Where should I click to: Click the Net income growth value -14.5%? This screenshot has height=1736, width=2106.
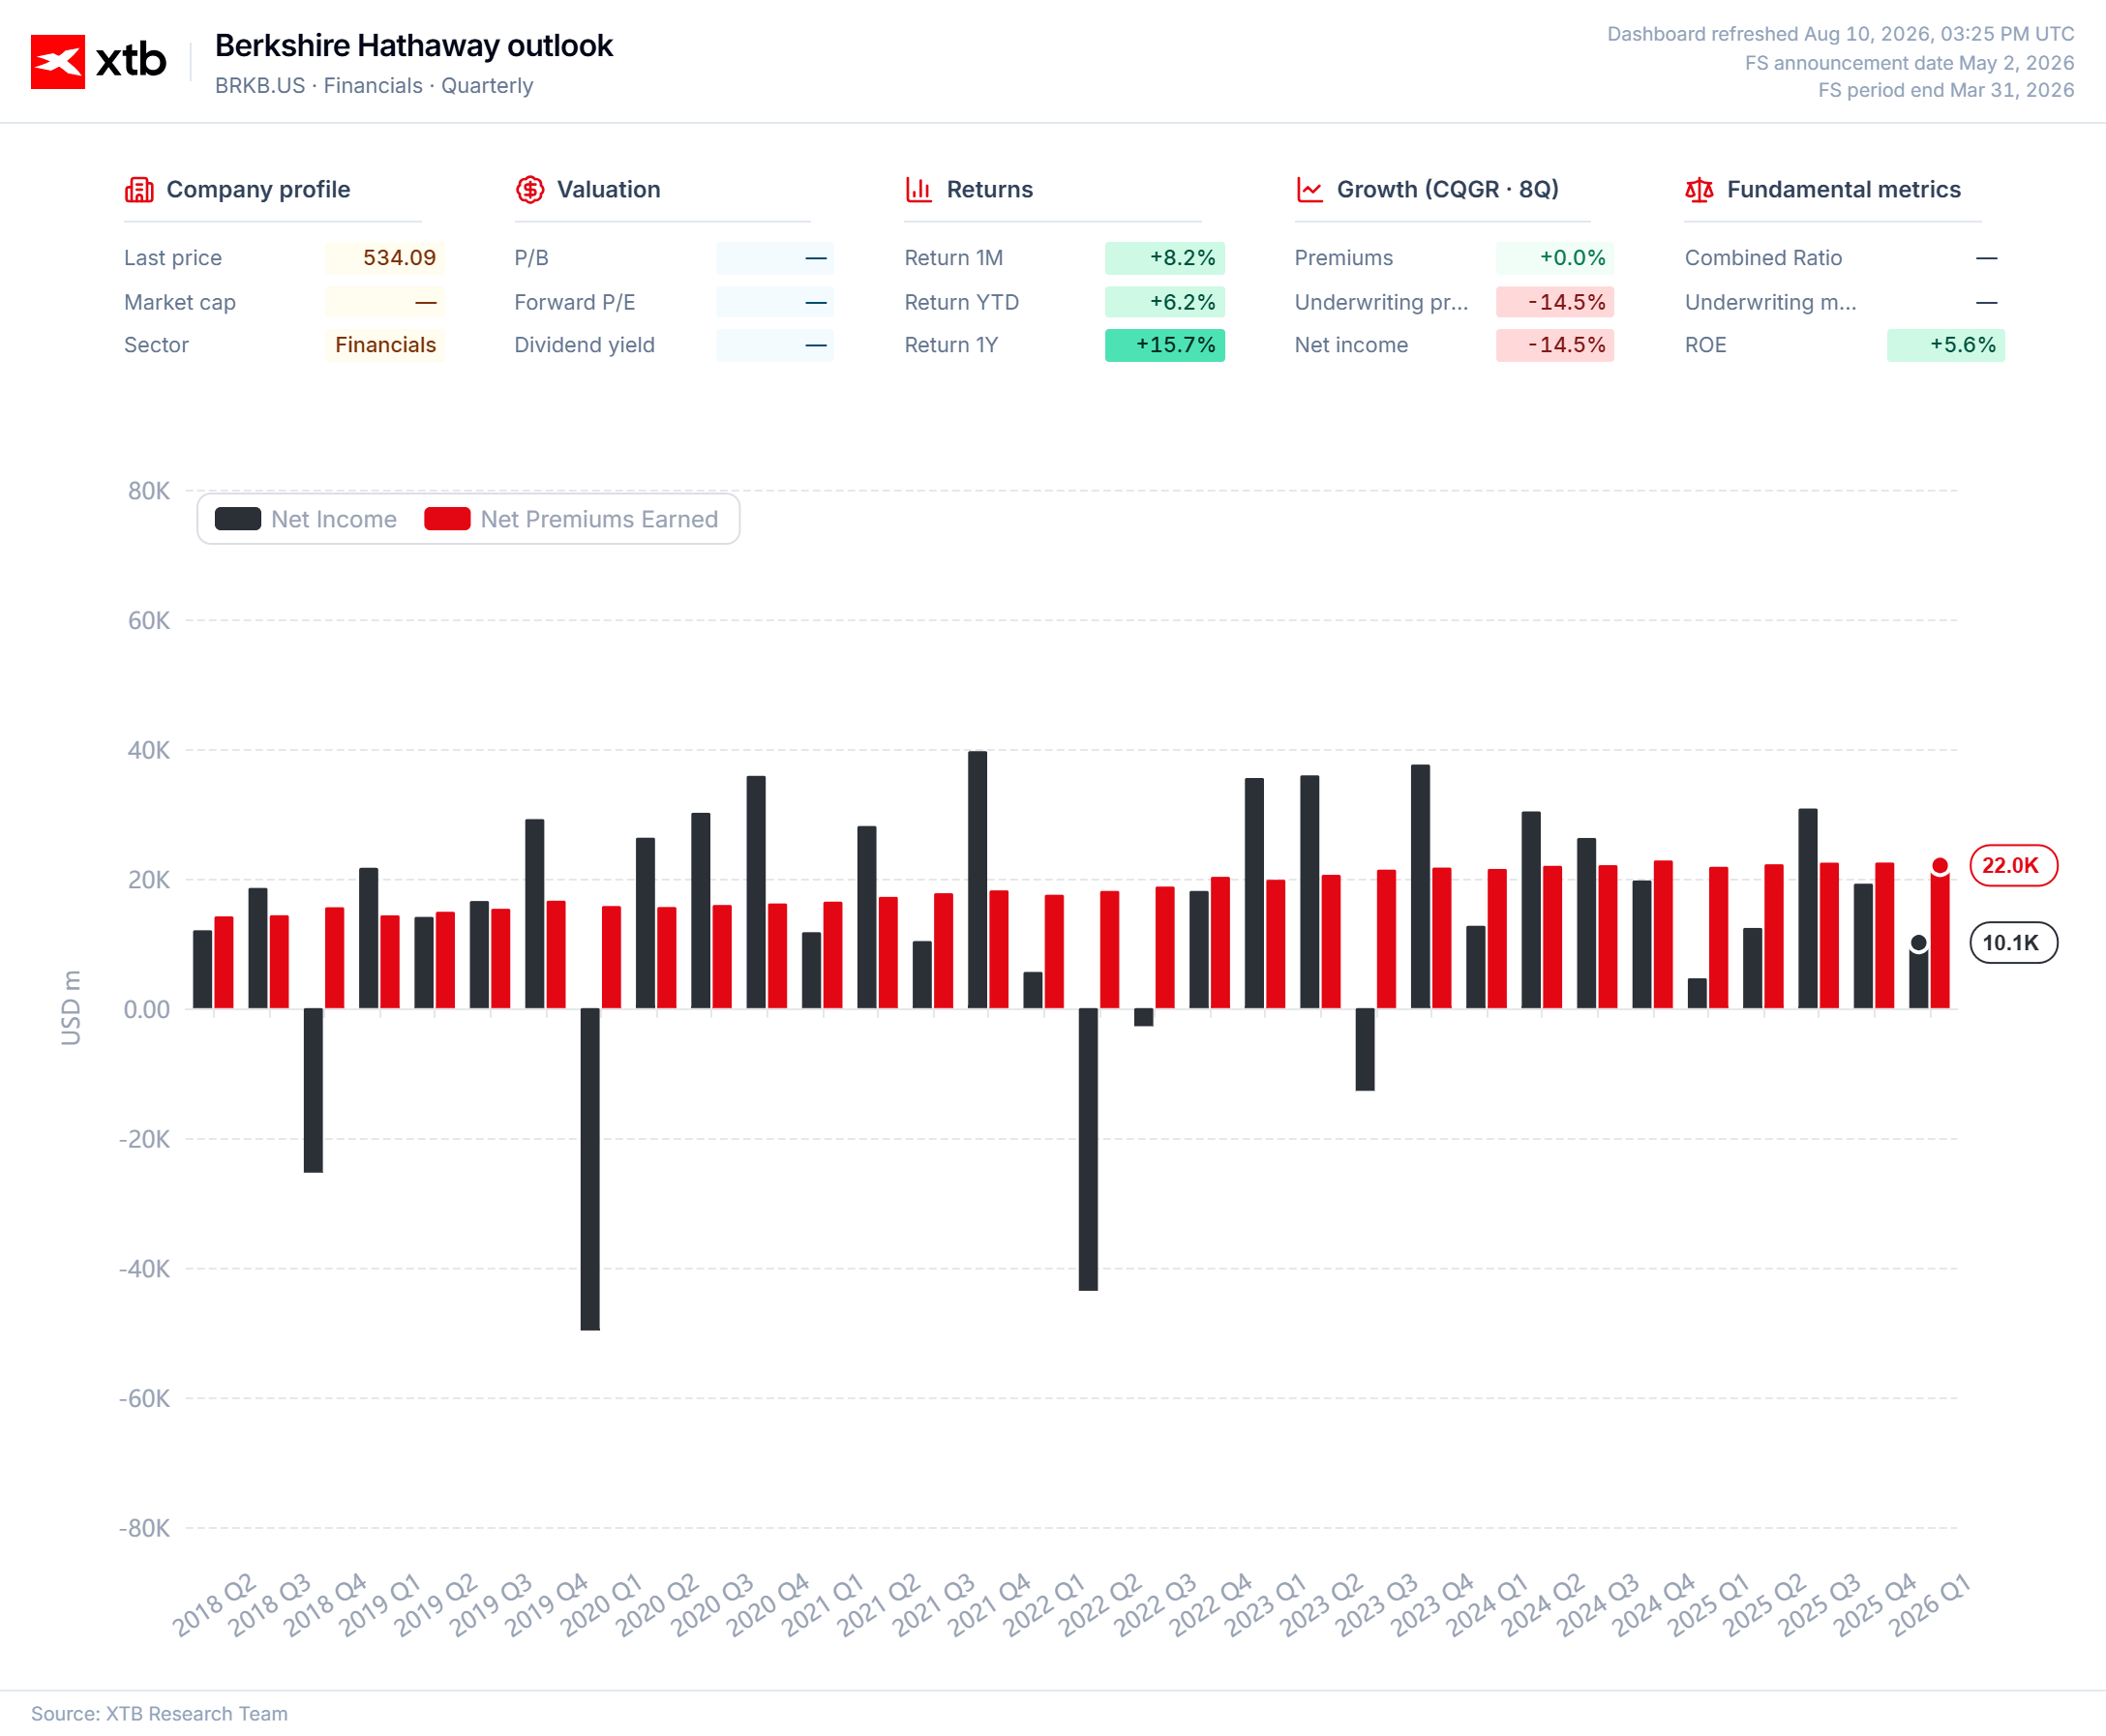(x=1555, y=345)
